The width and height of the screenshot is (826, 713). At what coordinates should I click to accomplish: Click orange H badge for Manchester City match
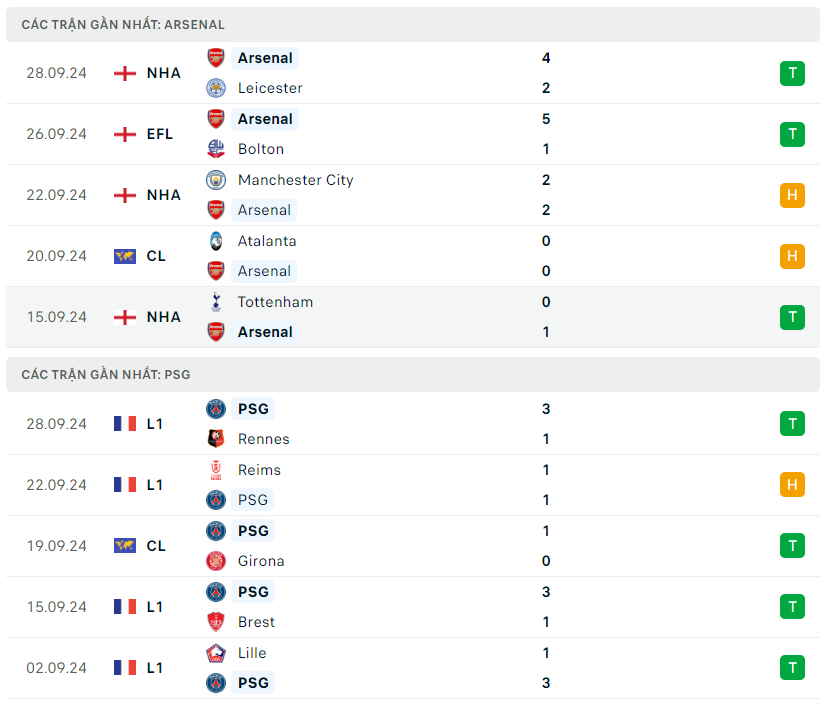[792, 195]
